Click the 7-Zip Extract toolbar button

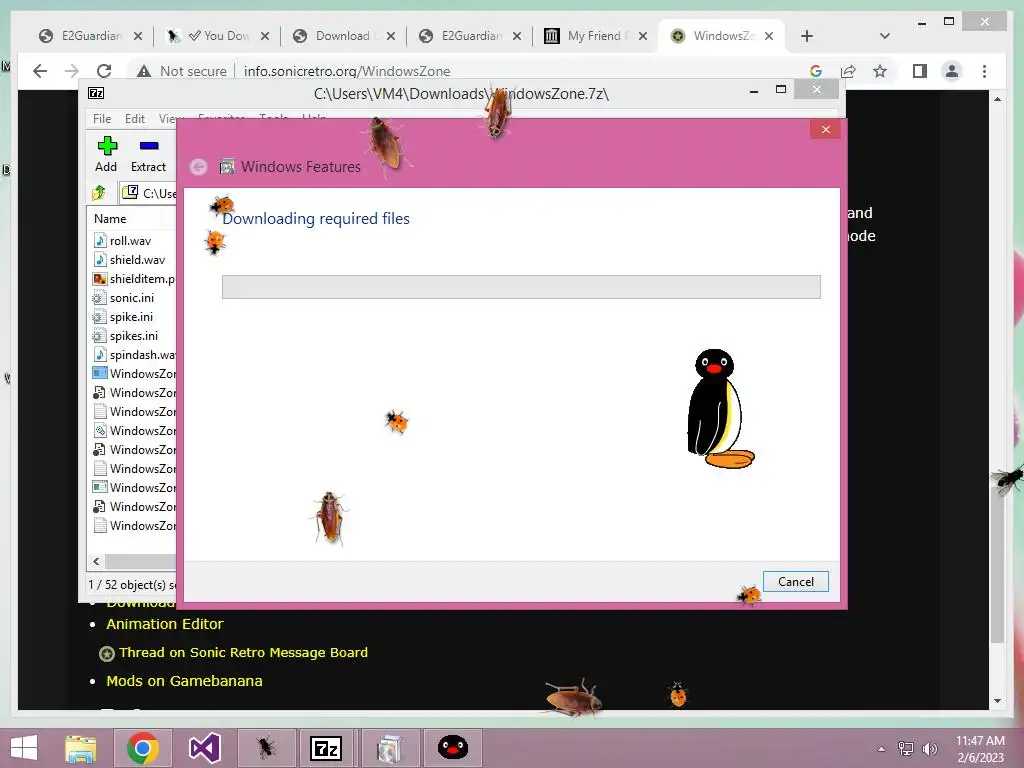(x=148, y=154)
